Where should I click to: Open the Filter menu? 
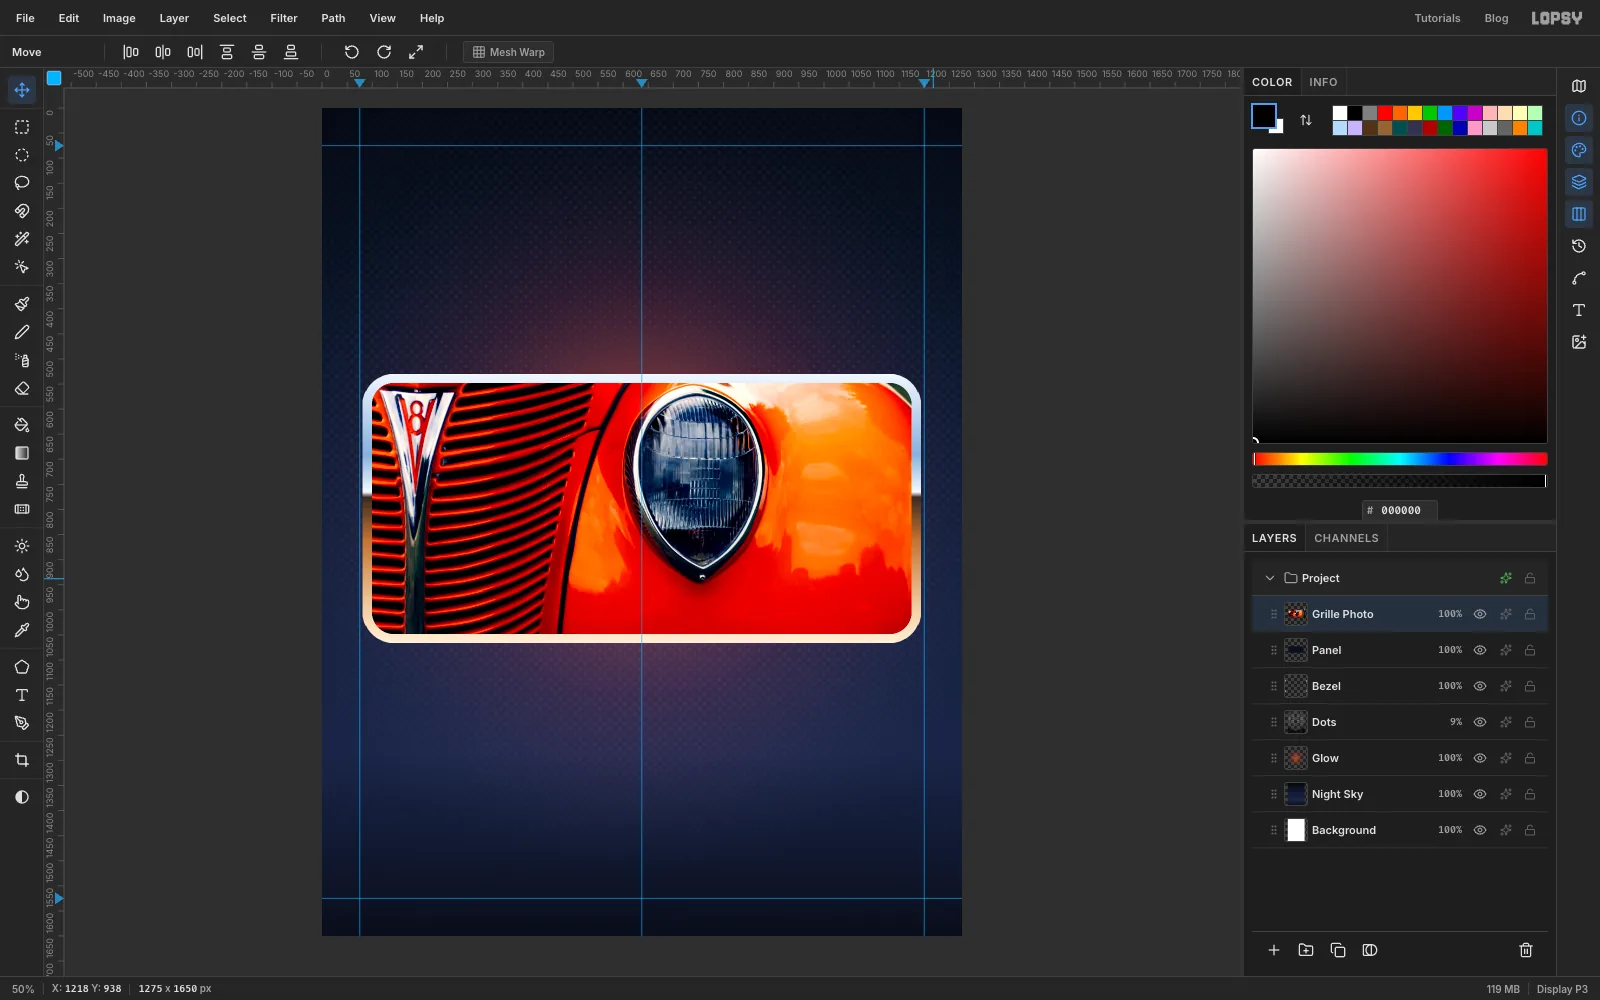(x=284, y=18)
